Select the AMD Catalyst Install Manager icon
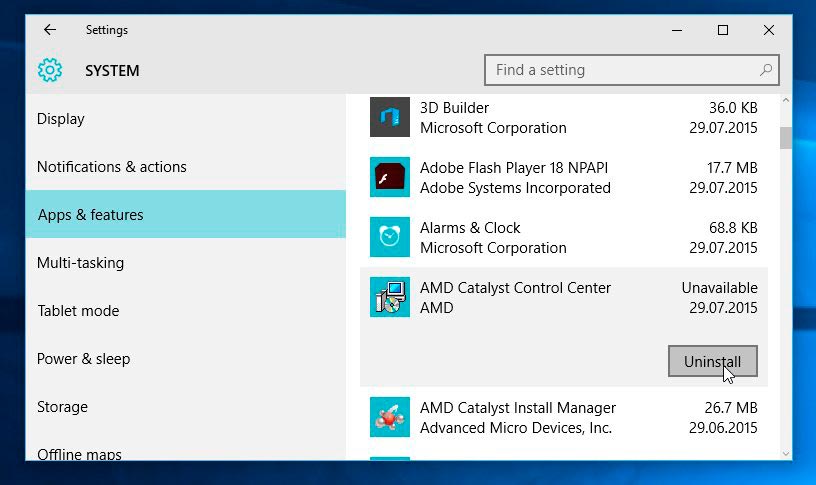 click(x=390, y=417)
